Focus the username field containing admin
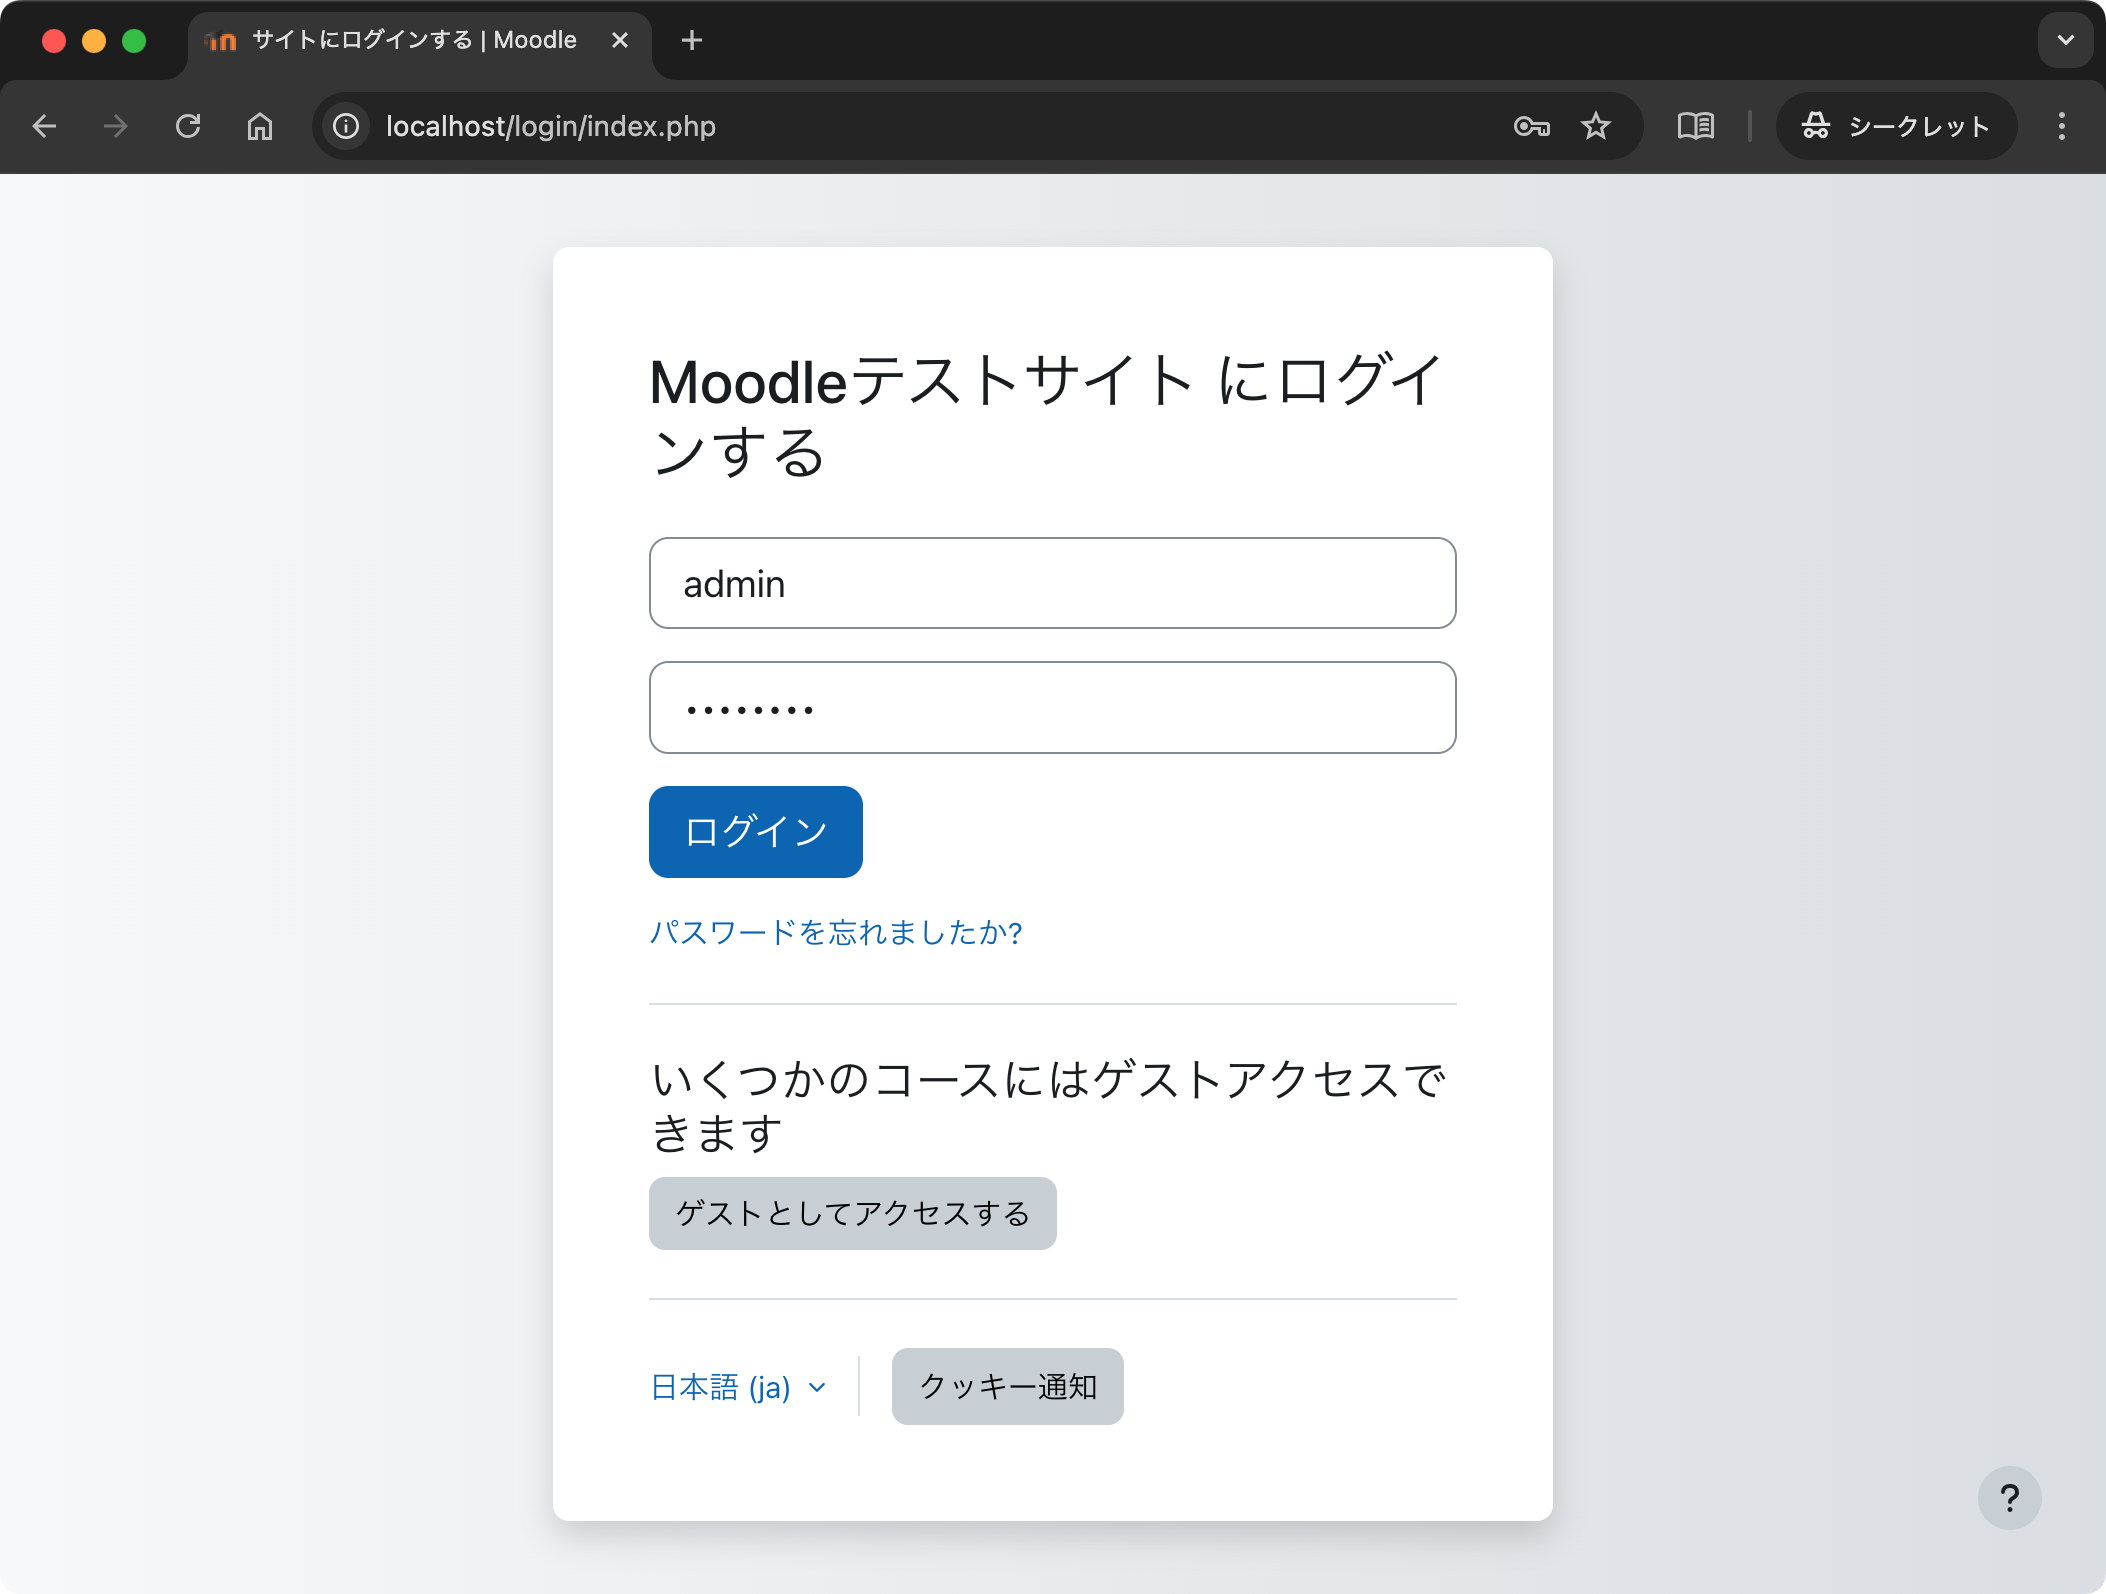Screen dimensions: 2106x1594 click(1052, 583)
